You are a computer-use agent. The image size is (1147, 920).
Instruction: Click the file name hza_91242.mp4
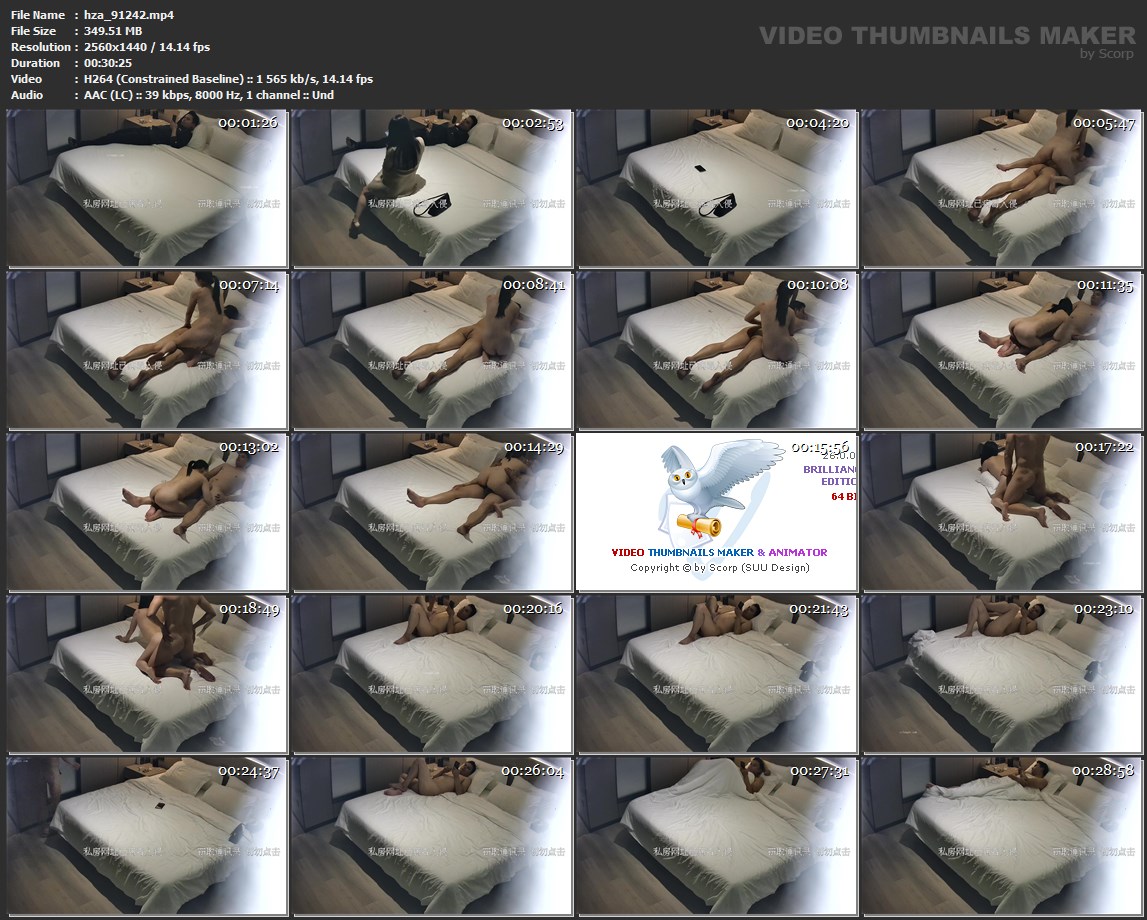pyautogui.click(x=129, y=15)
